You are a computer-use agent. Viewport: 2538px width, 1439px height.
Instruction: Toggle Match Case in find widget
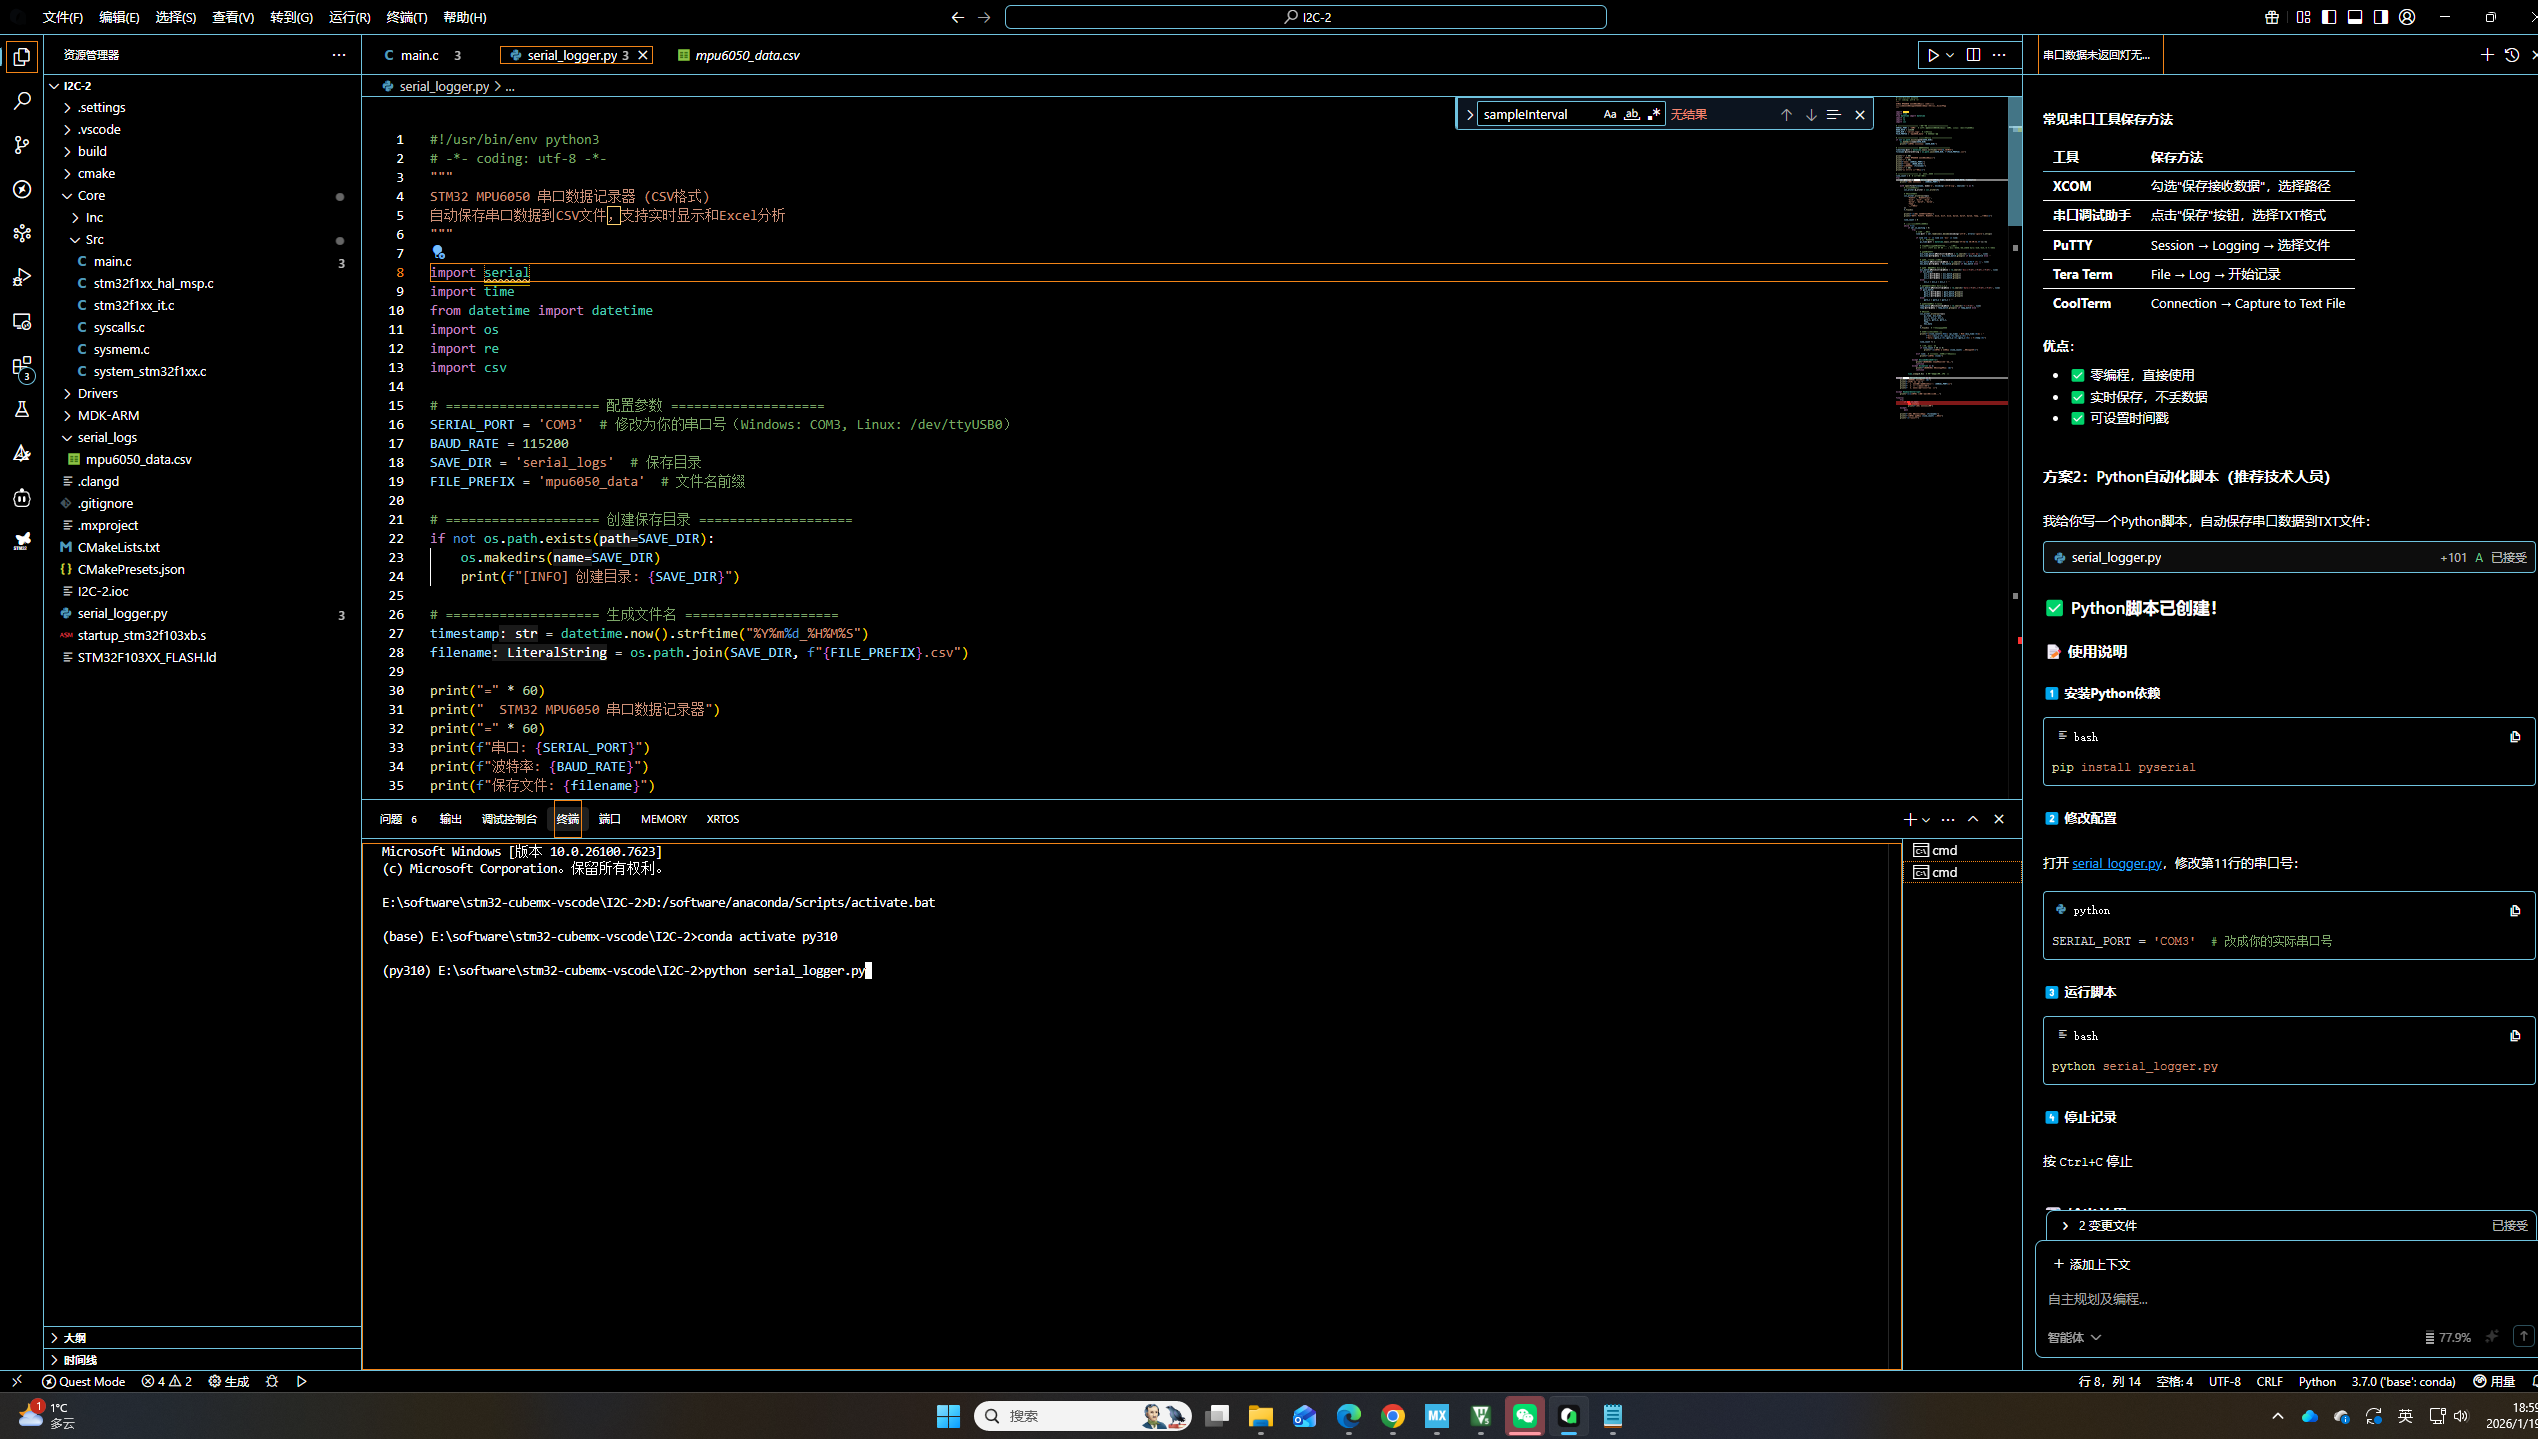point(1609,114)
